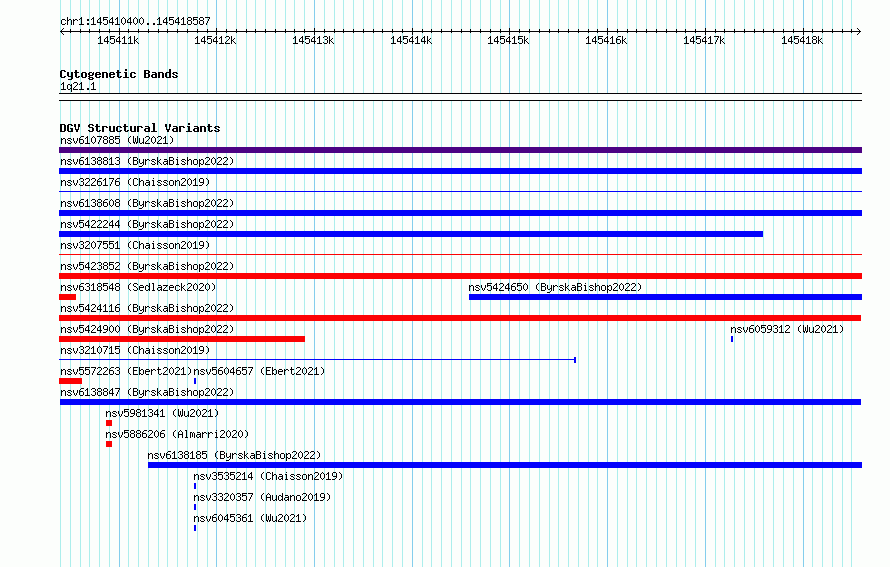The width and height of the screenshot is (890, 567).
Task: Open nsv6059312 (Wu2021) label
Action: 787,329
